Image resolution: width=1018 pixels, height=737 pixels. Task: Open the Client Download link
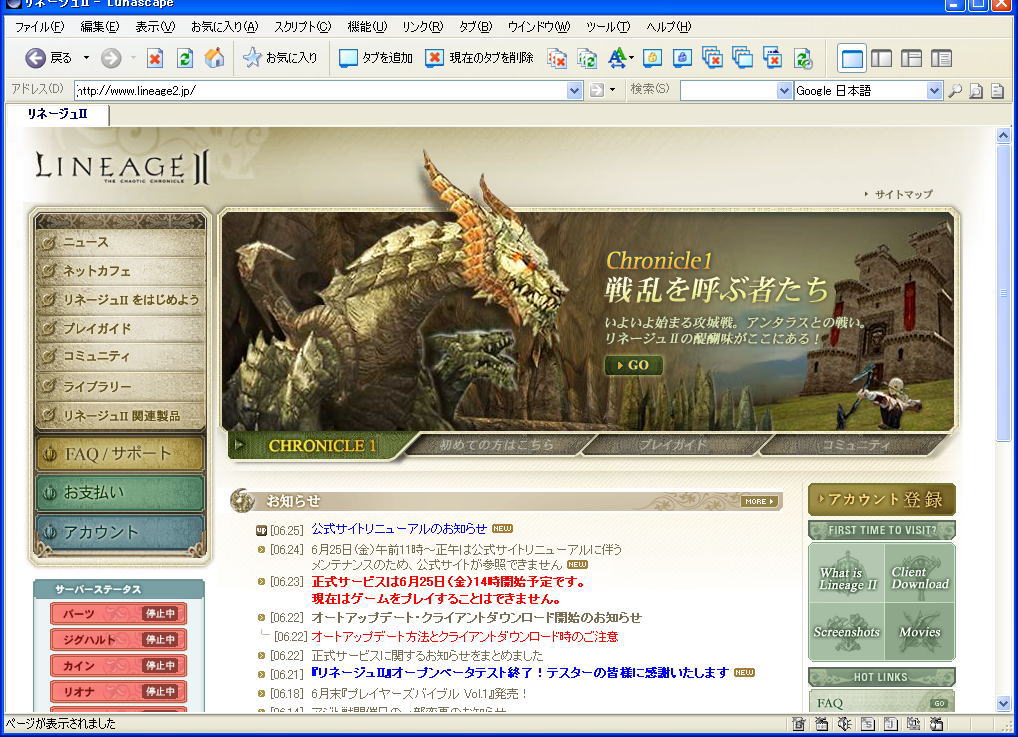[919, 578]
